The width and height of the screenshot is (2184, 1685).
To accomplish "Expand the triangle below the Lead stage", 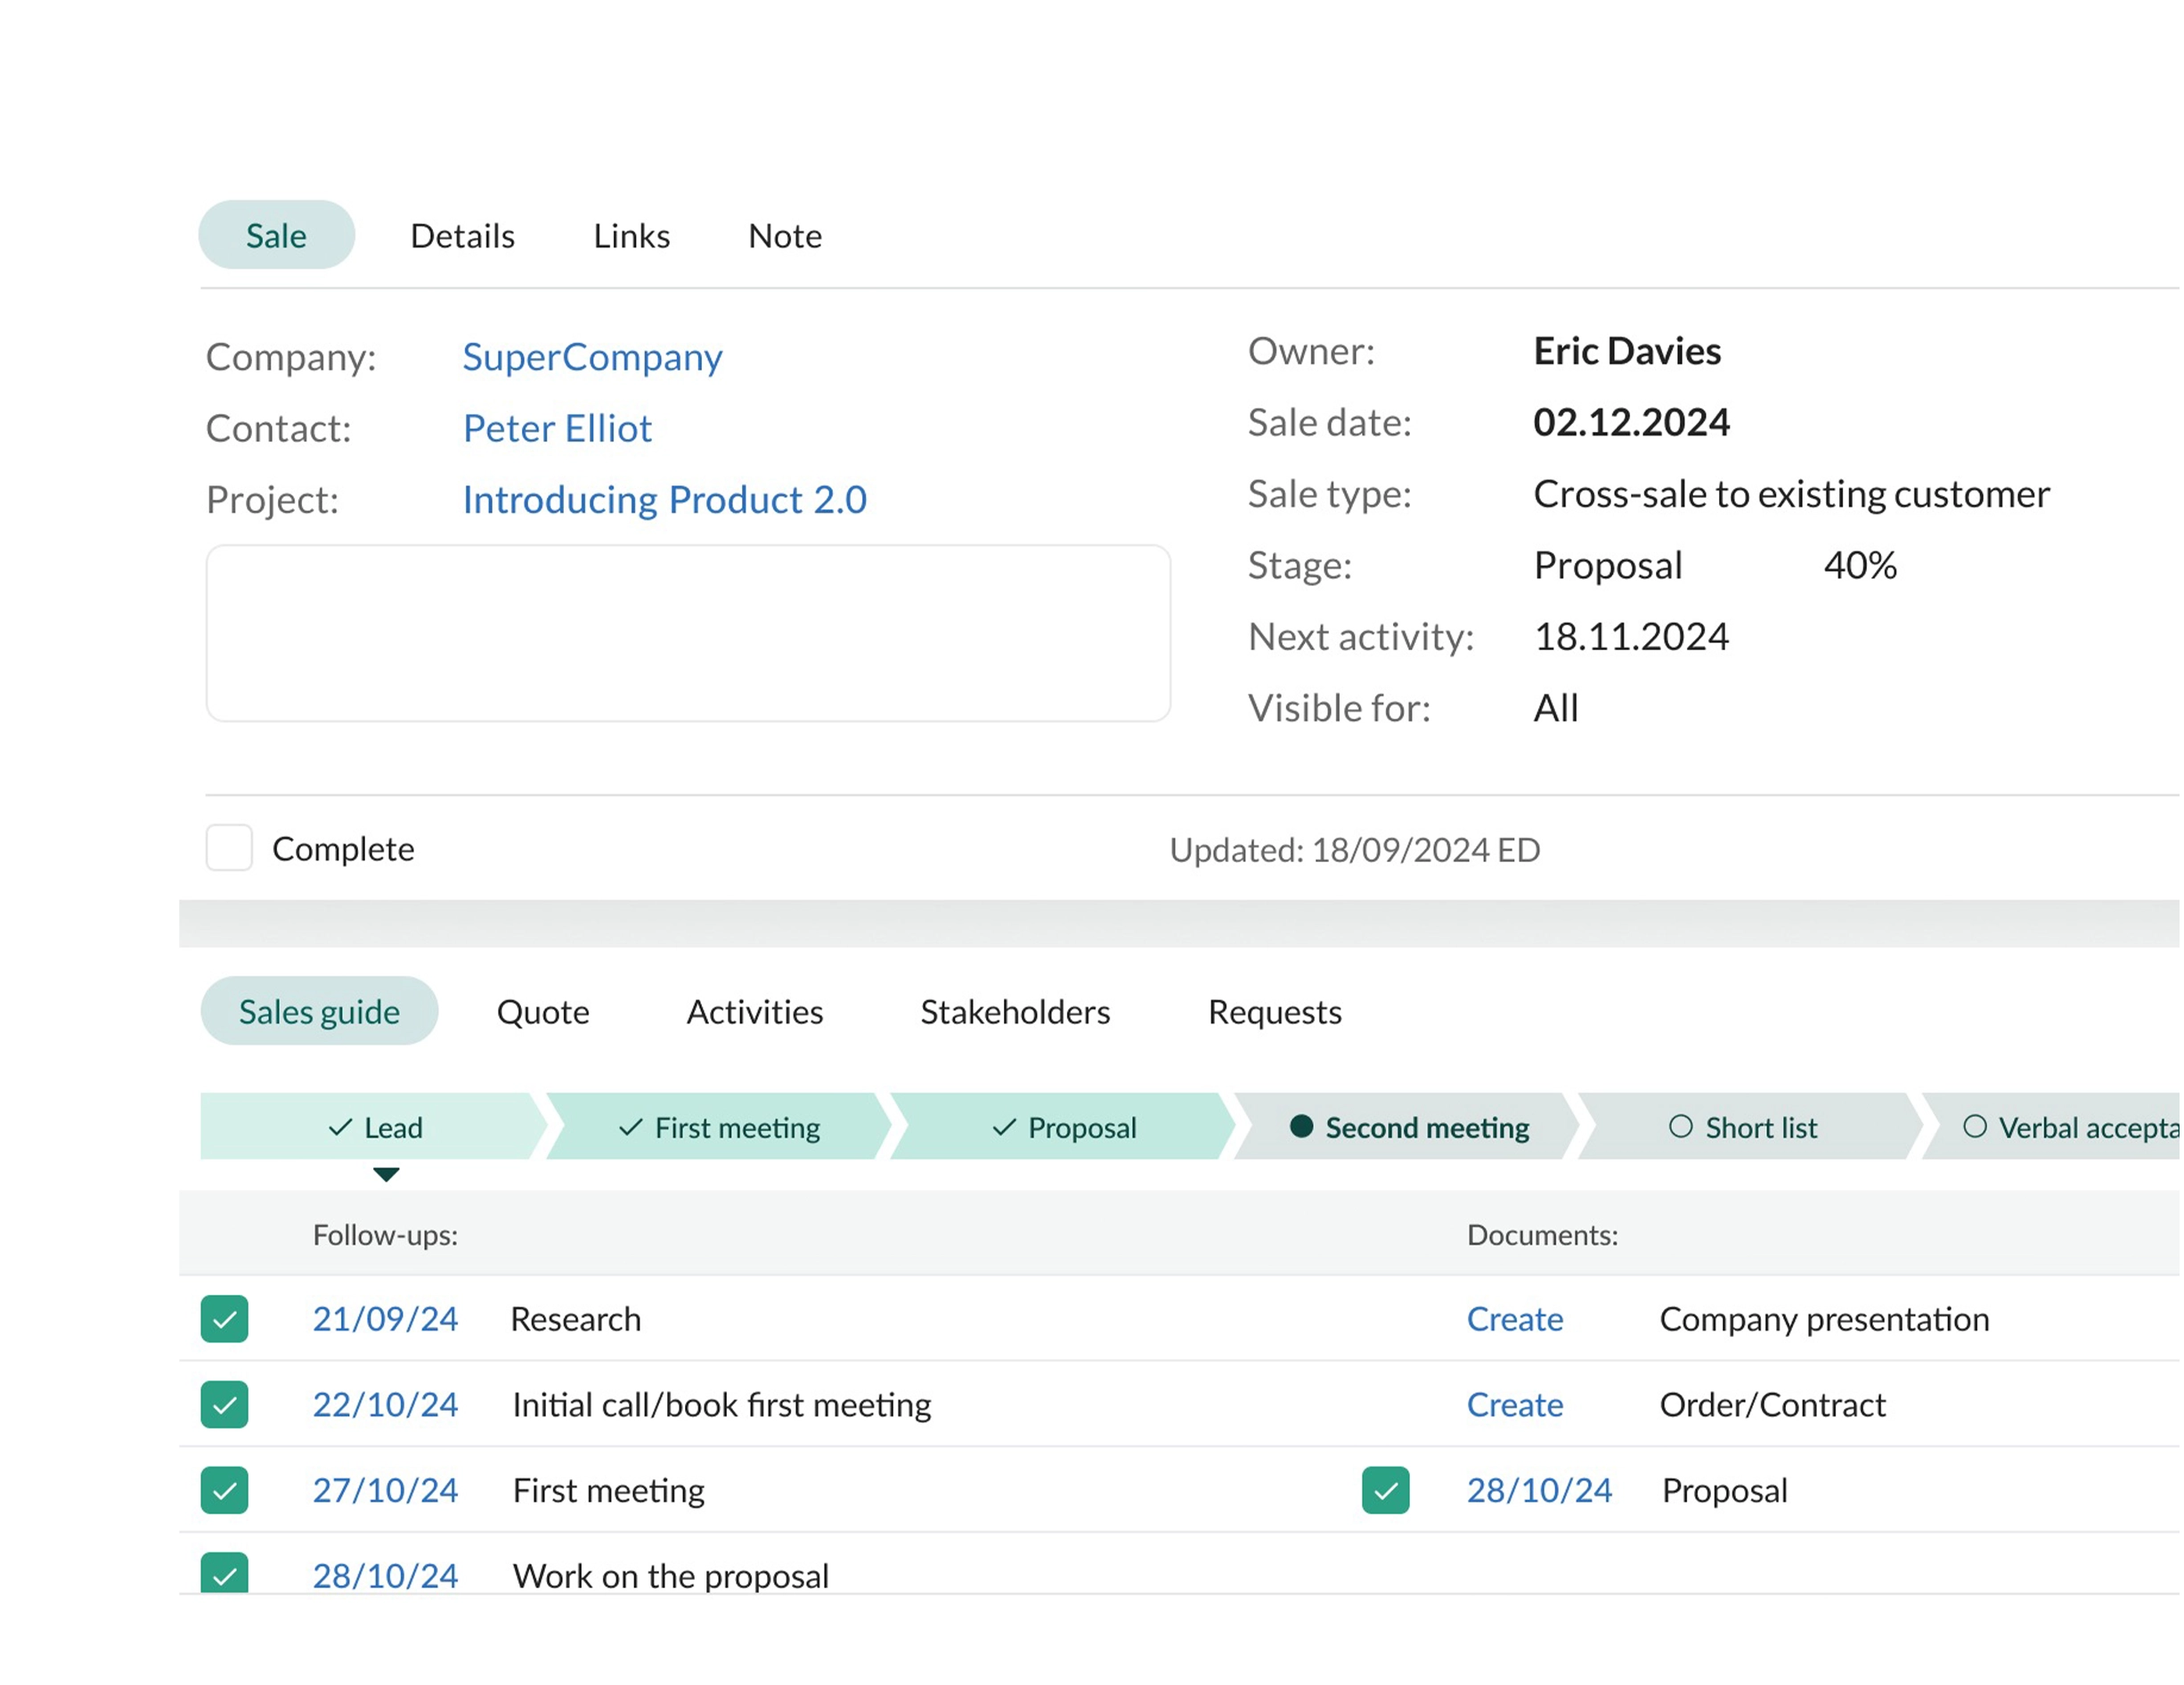I will [x=387, y=1173].
